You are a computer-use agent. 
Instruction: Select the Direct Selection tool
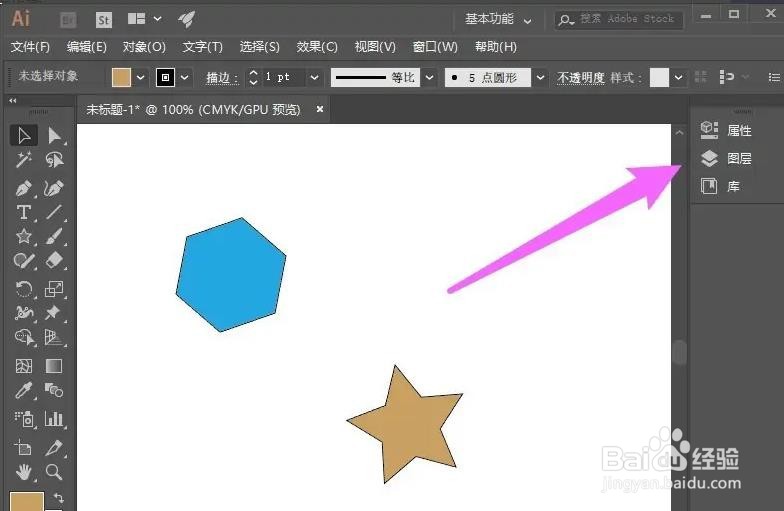tap(54, 136)
